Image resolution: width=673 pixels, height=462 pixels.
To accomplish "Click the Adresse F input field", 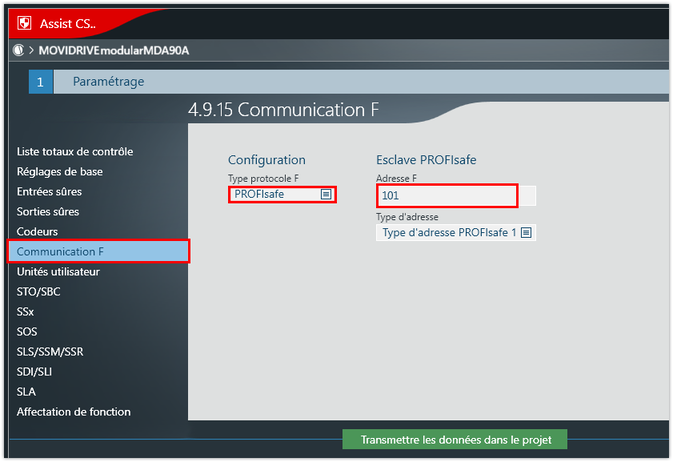I will pos(446,195).
